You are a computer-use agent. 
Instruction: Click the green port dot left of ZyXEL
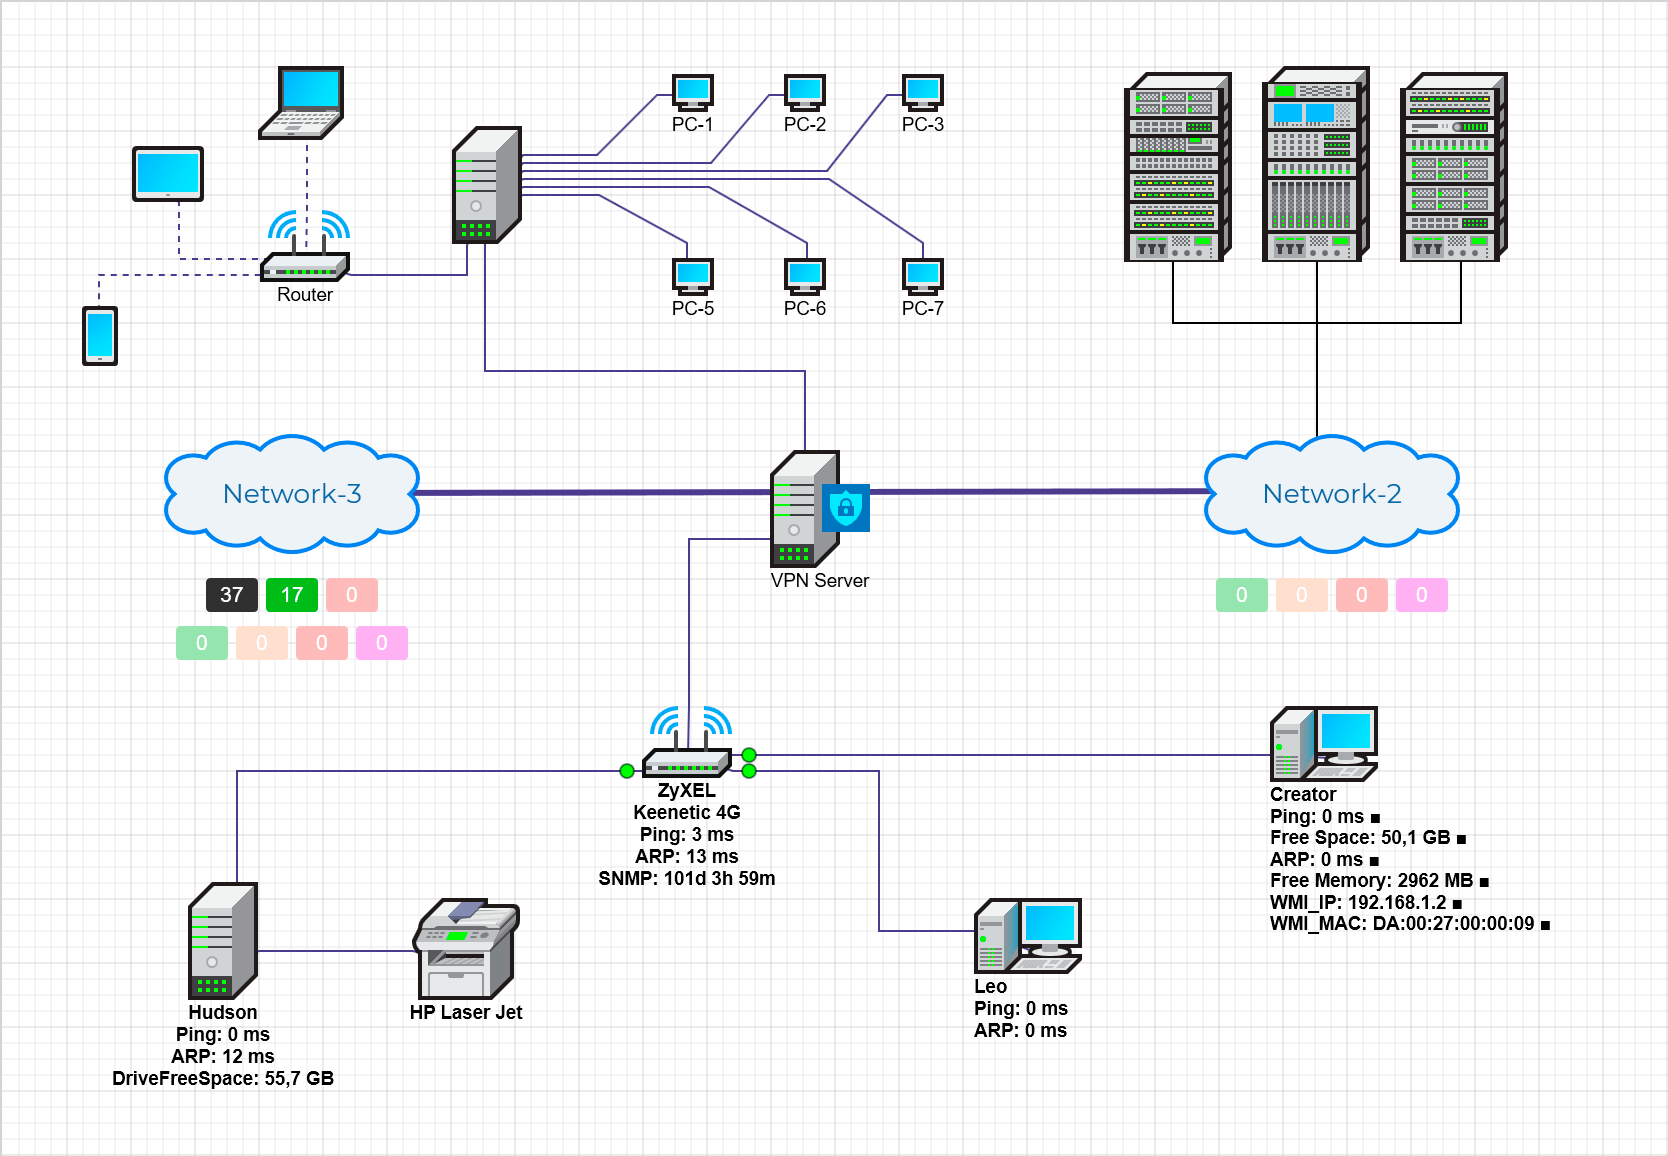click(627, 771)
